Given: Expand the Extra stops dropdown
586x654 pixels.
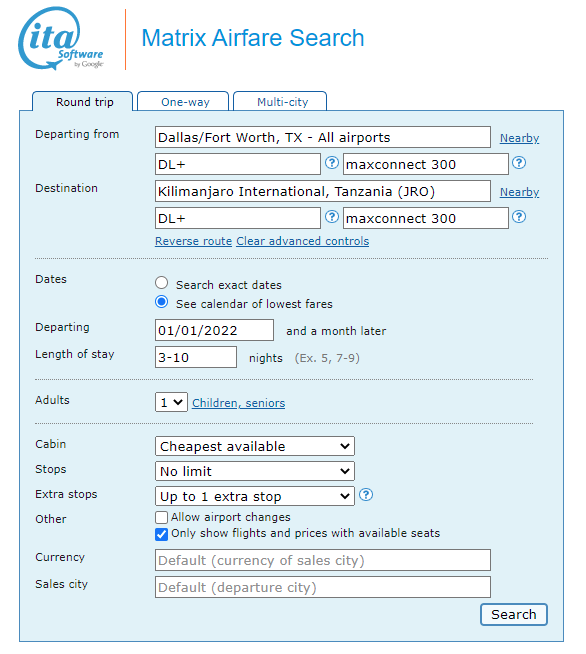Looking at the screenshot, I should 255,496.
